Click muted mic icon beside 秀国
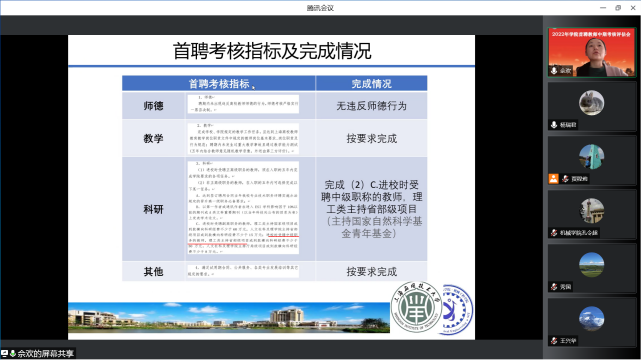The height and width of the screenshot is (360, 641). coord(554,286)
